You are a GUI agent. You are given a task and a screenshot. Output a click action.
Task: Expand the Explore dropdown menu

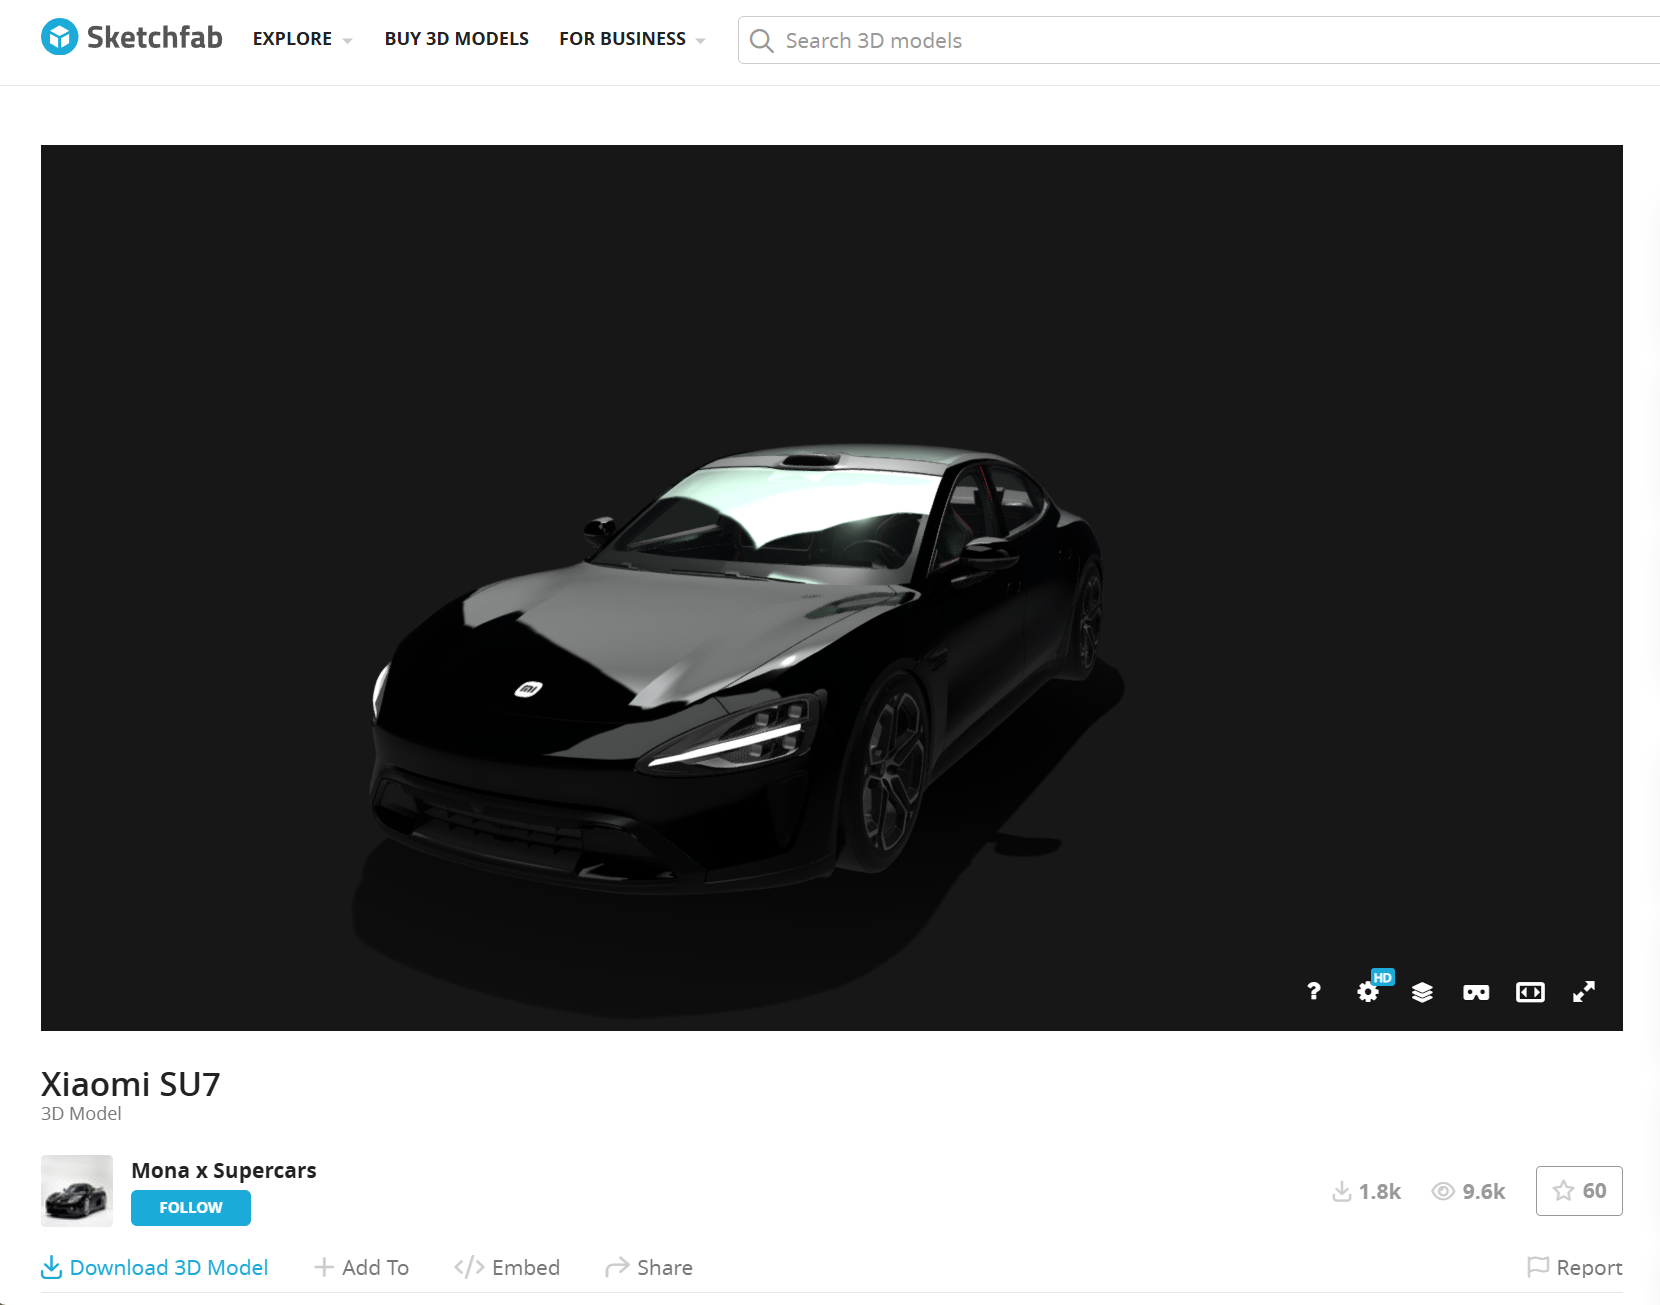(302, 39)
